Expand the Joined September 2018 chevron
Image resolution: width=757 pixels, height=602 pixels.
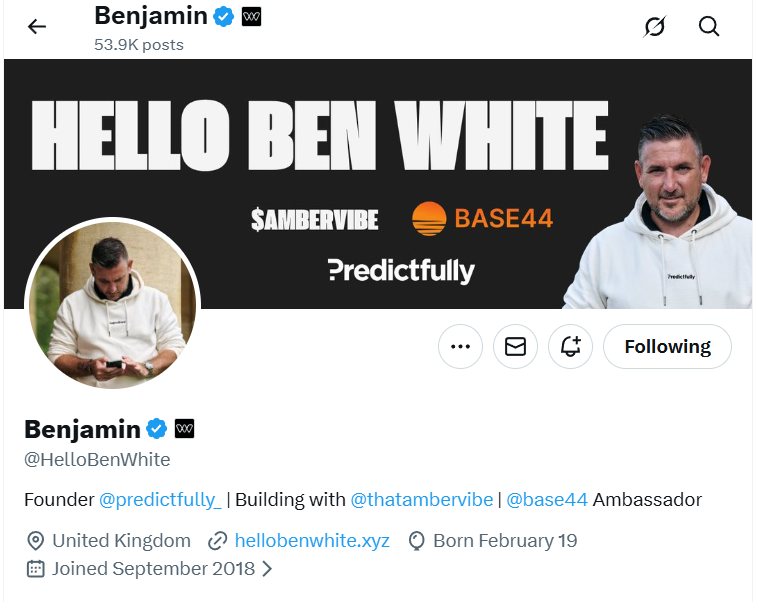tap(267, 569)
